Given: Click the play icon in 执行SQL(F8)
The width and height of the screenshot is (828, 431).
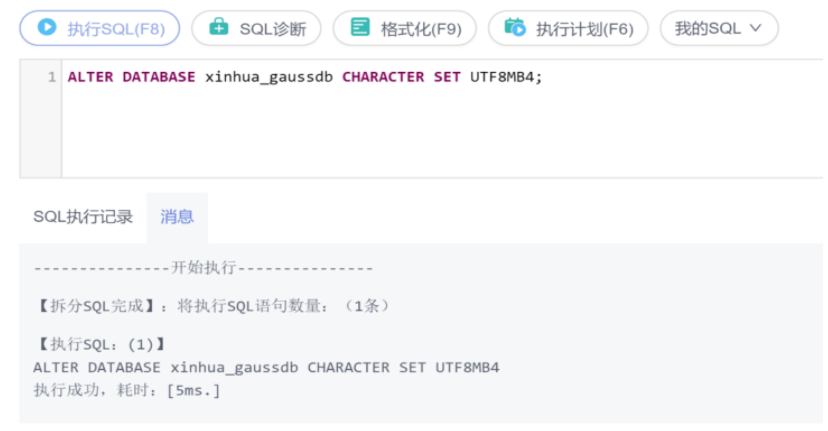Looking at the screenshot, I should click(x=47, y=28).
